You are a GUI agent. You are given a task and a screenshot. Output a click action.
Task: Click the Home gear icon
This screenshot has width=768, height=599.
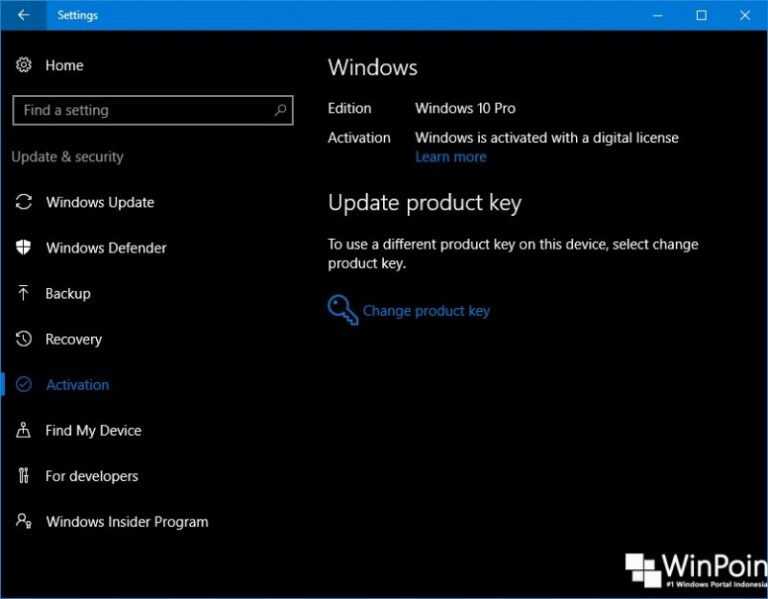(24, 65)
